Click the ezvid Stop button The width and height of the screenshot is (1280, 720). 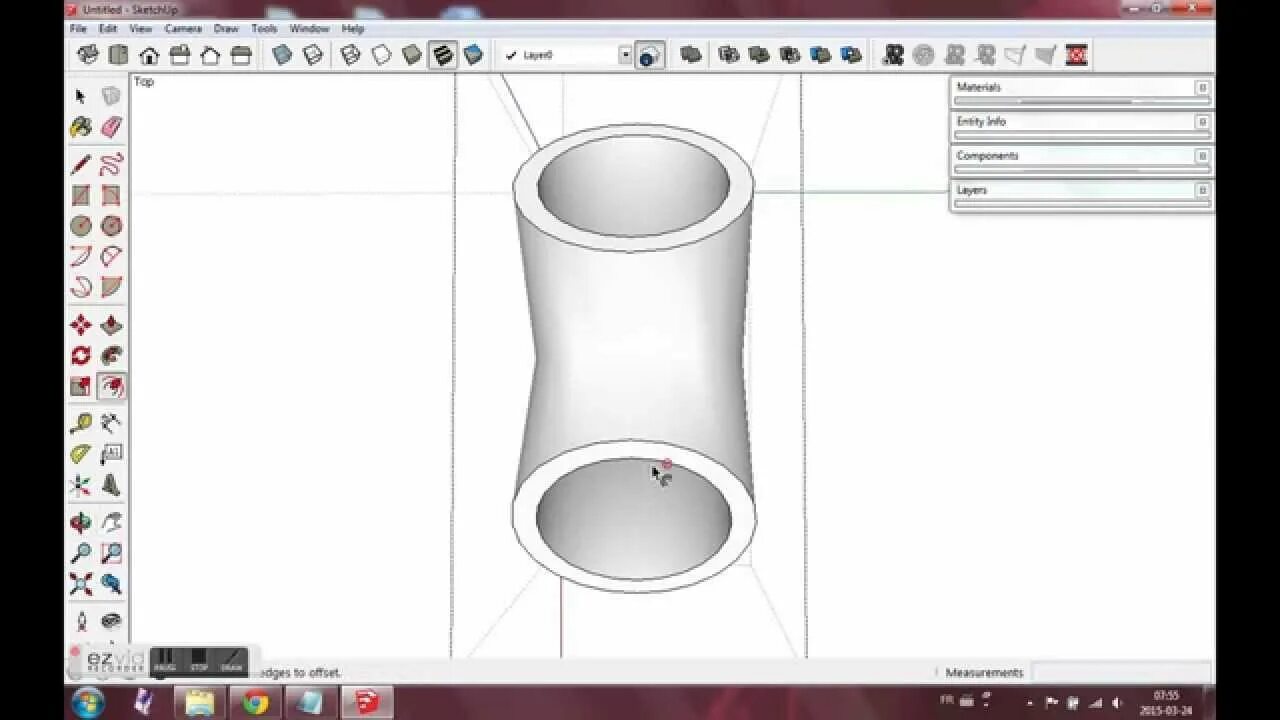coord(199,661)
